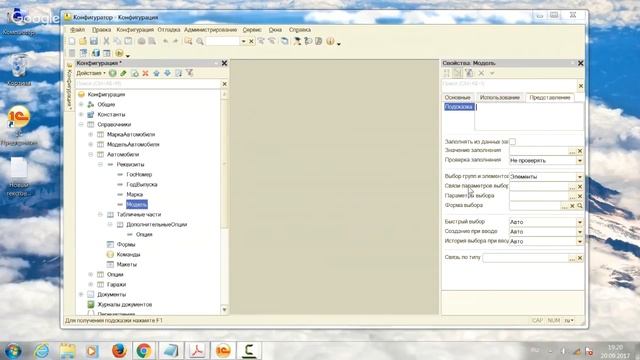Image resolution: width=640 pixels, height=360 pixels.
Task: Click the Undo arrow in the toolbar
Action: 165,41
